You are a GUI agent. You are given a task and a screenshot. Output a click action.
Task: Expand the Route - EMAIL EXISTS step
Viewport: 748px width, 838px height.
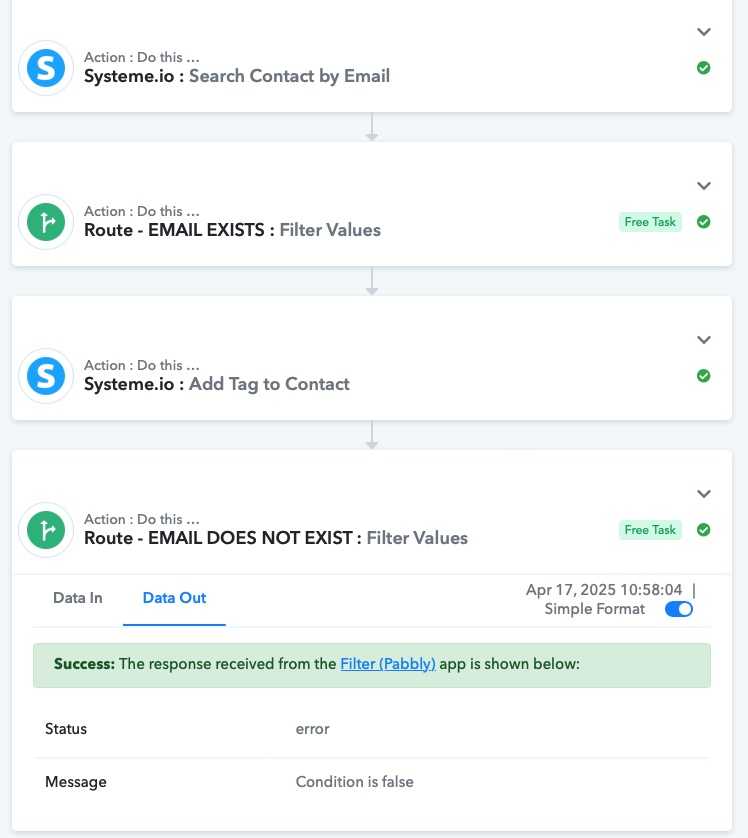point(704,186)
